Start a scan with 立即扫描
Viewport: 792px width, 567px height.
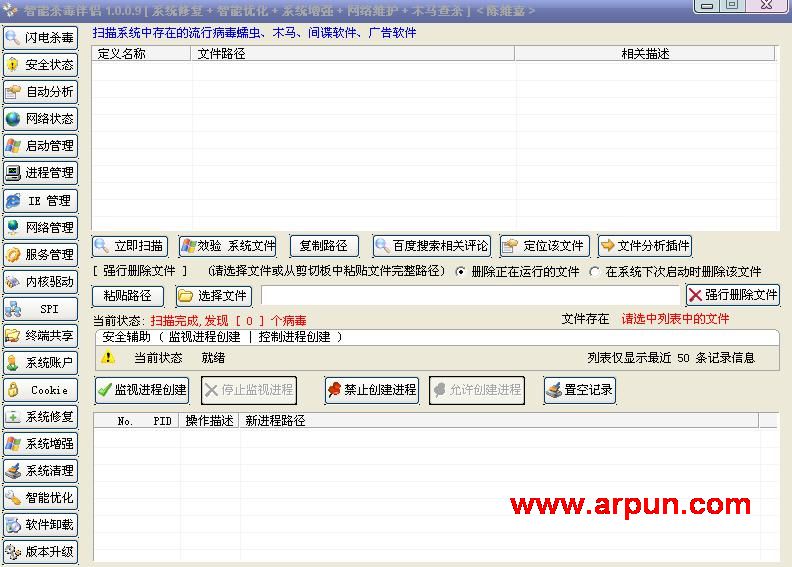point(130,246)
